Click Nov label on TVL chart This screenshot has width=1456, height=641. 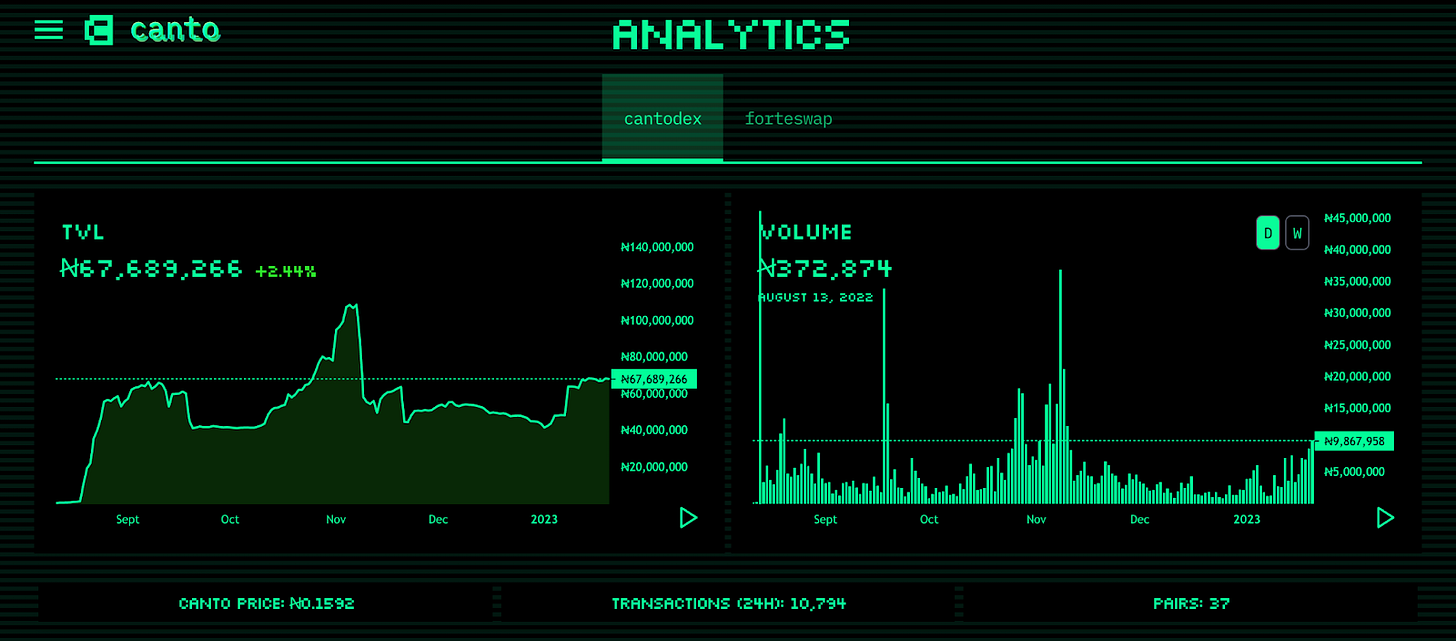tap(336, 519)
